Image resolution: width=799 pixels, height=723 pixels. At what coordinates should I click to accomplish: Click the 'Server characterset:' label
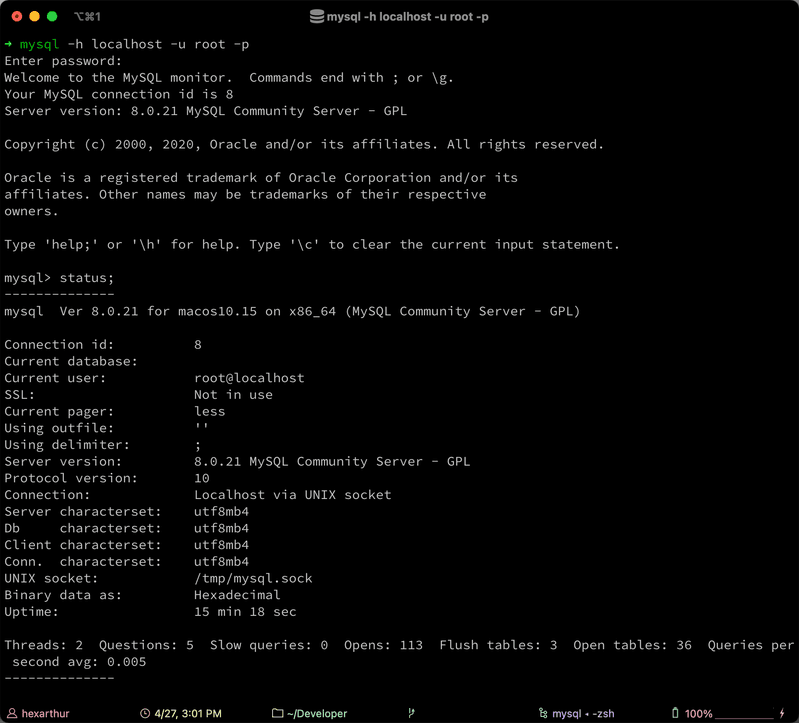click(x=83, y=512)
